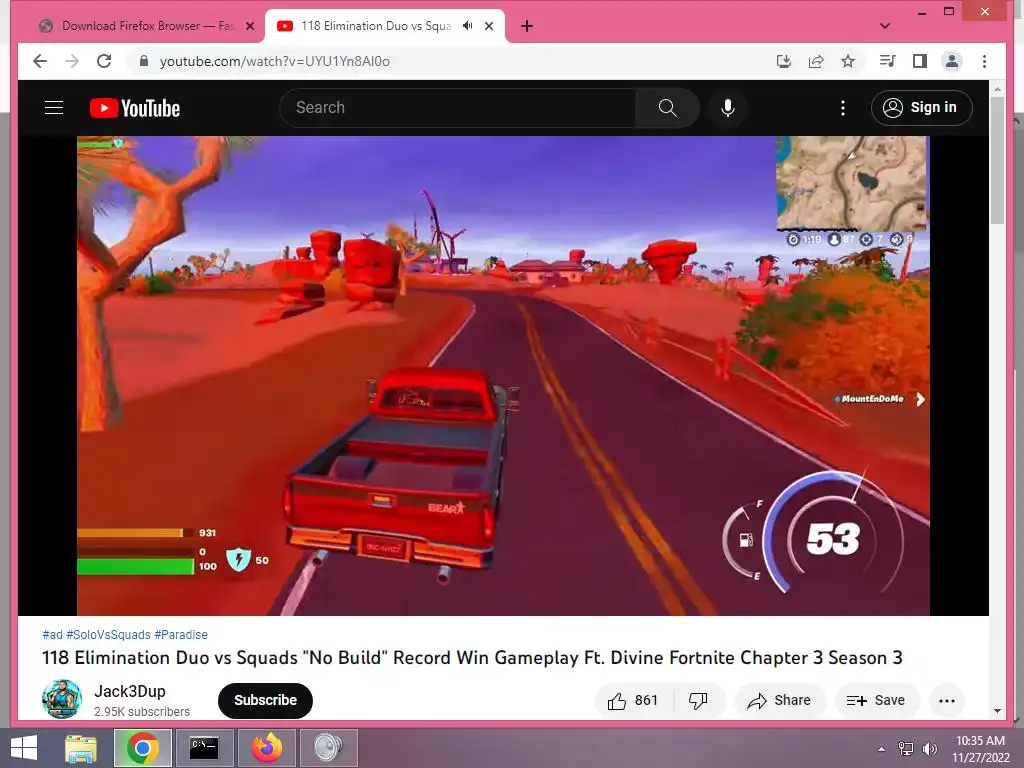Open the #SoloVsSquads hashtag link
Image resolution: width=1024 pixels, height=768 pixels.
tap(108, 635)
